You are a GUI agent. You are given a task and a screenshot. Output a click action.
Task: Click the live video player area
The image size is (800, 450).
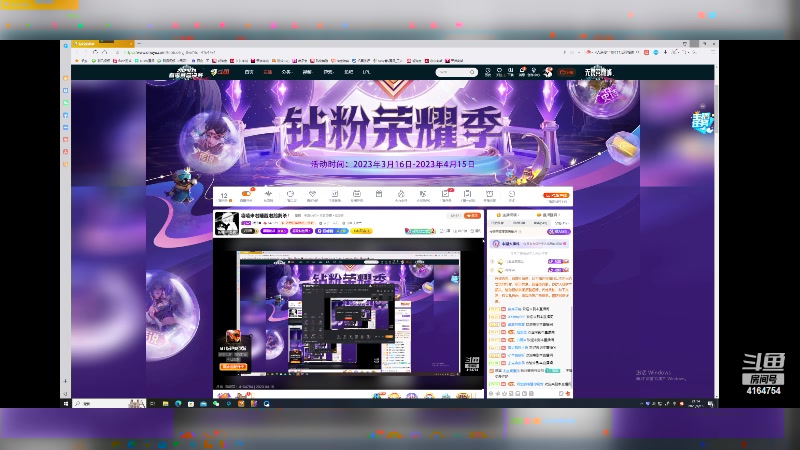click(x=348, y=314)
